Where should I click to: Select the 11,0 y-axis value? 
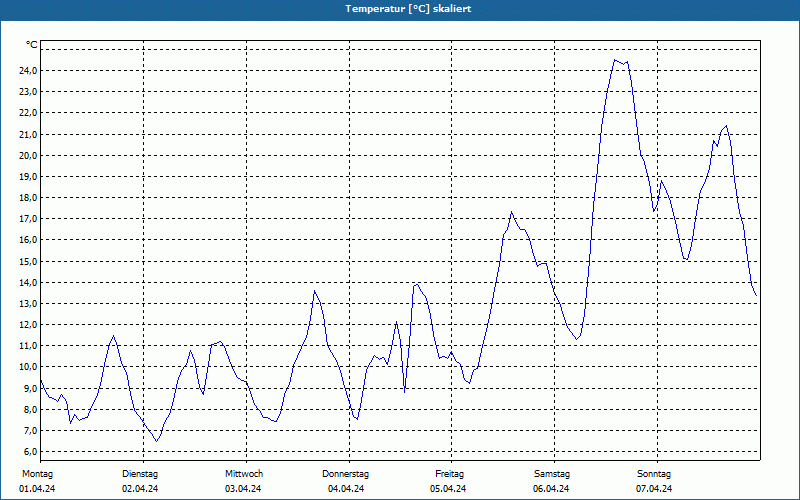click(x=28, y=346)
